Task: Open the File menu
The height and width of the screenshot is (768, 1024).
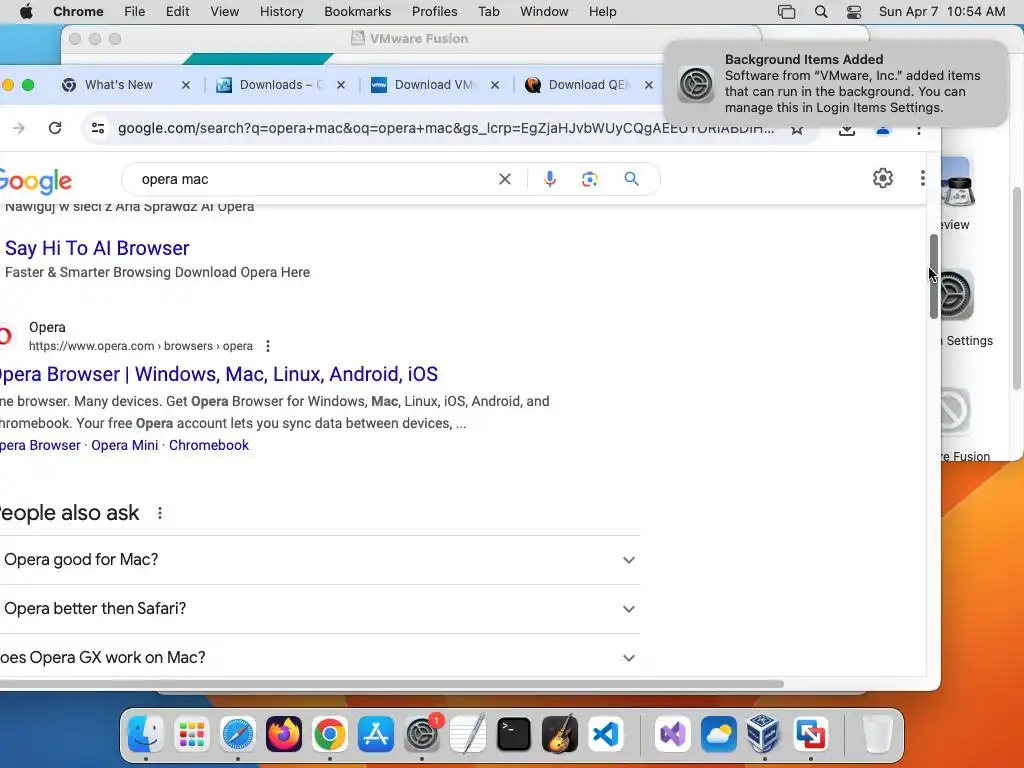Action: (135, 12)
